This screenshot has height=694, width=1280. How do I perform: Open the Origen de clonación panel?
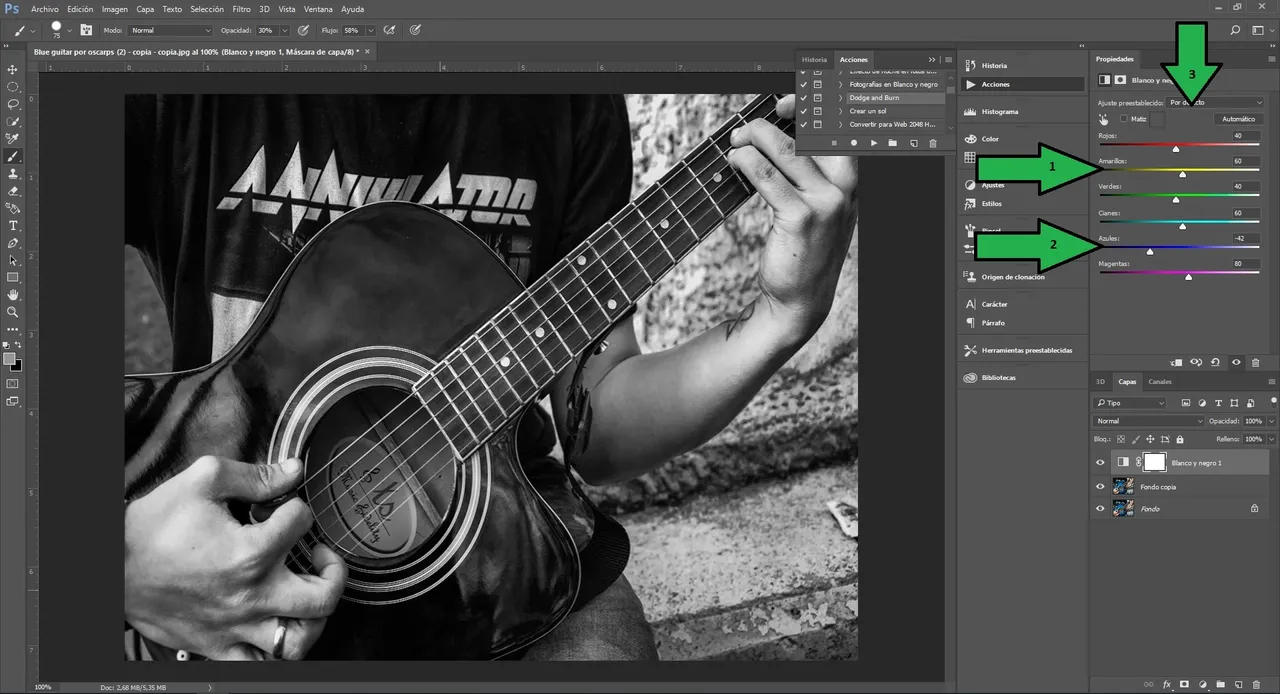tap(1004, 277)
